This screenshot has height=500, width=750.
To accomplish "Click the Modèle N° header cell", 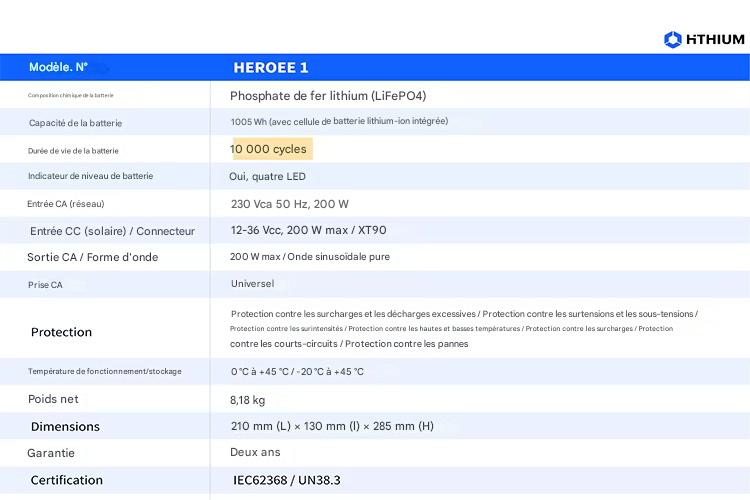I will coord(58,67).
